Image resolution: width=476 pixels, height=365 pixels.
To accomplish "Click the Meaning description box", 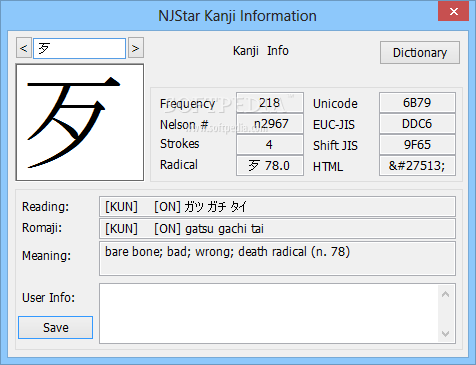I will click(277, 259).
